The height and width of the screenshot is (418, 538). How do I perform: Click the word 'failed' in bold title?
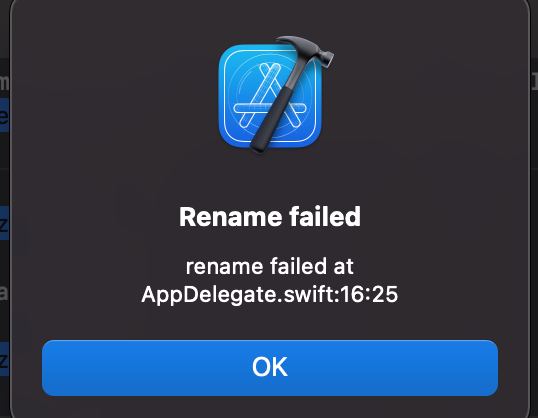(x=325, y=217)
